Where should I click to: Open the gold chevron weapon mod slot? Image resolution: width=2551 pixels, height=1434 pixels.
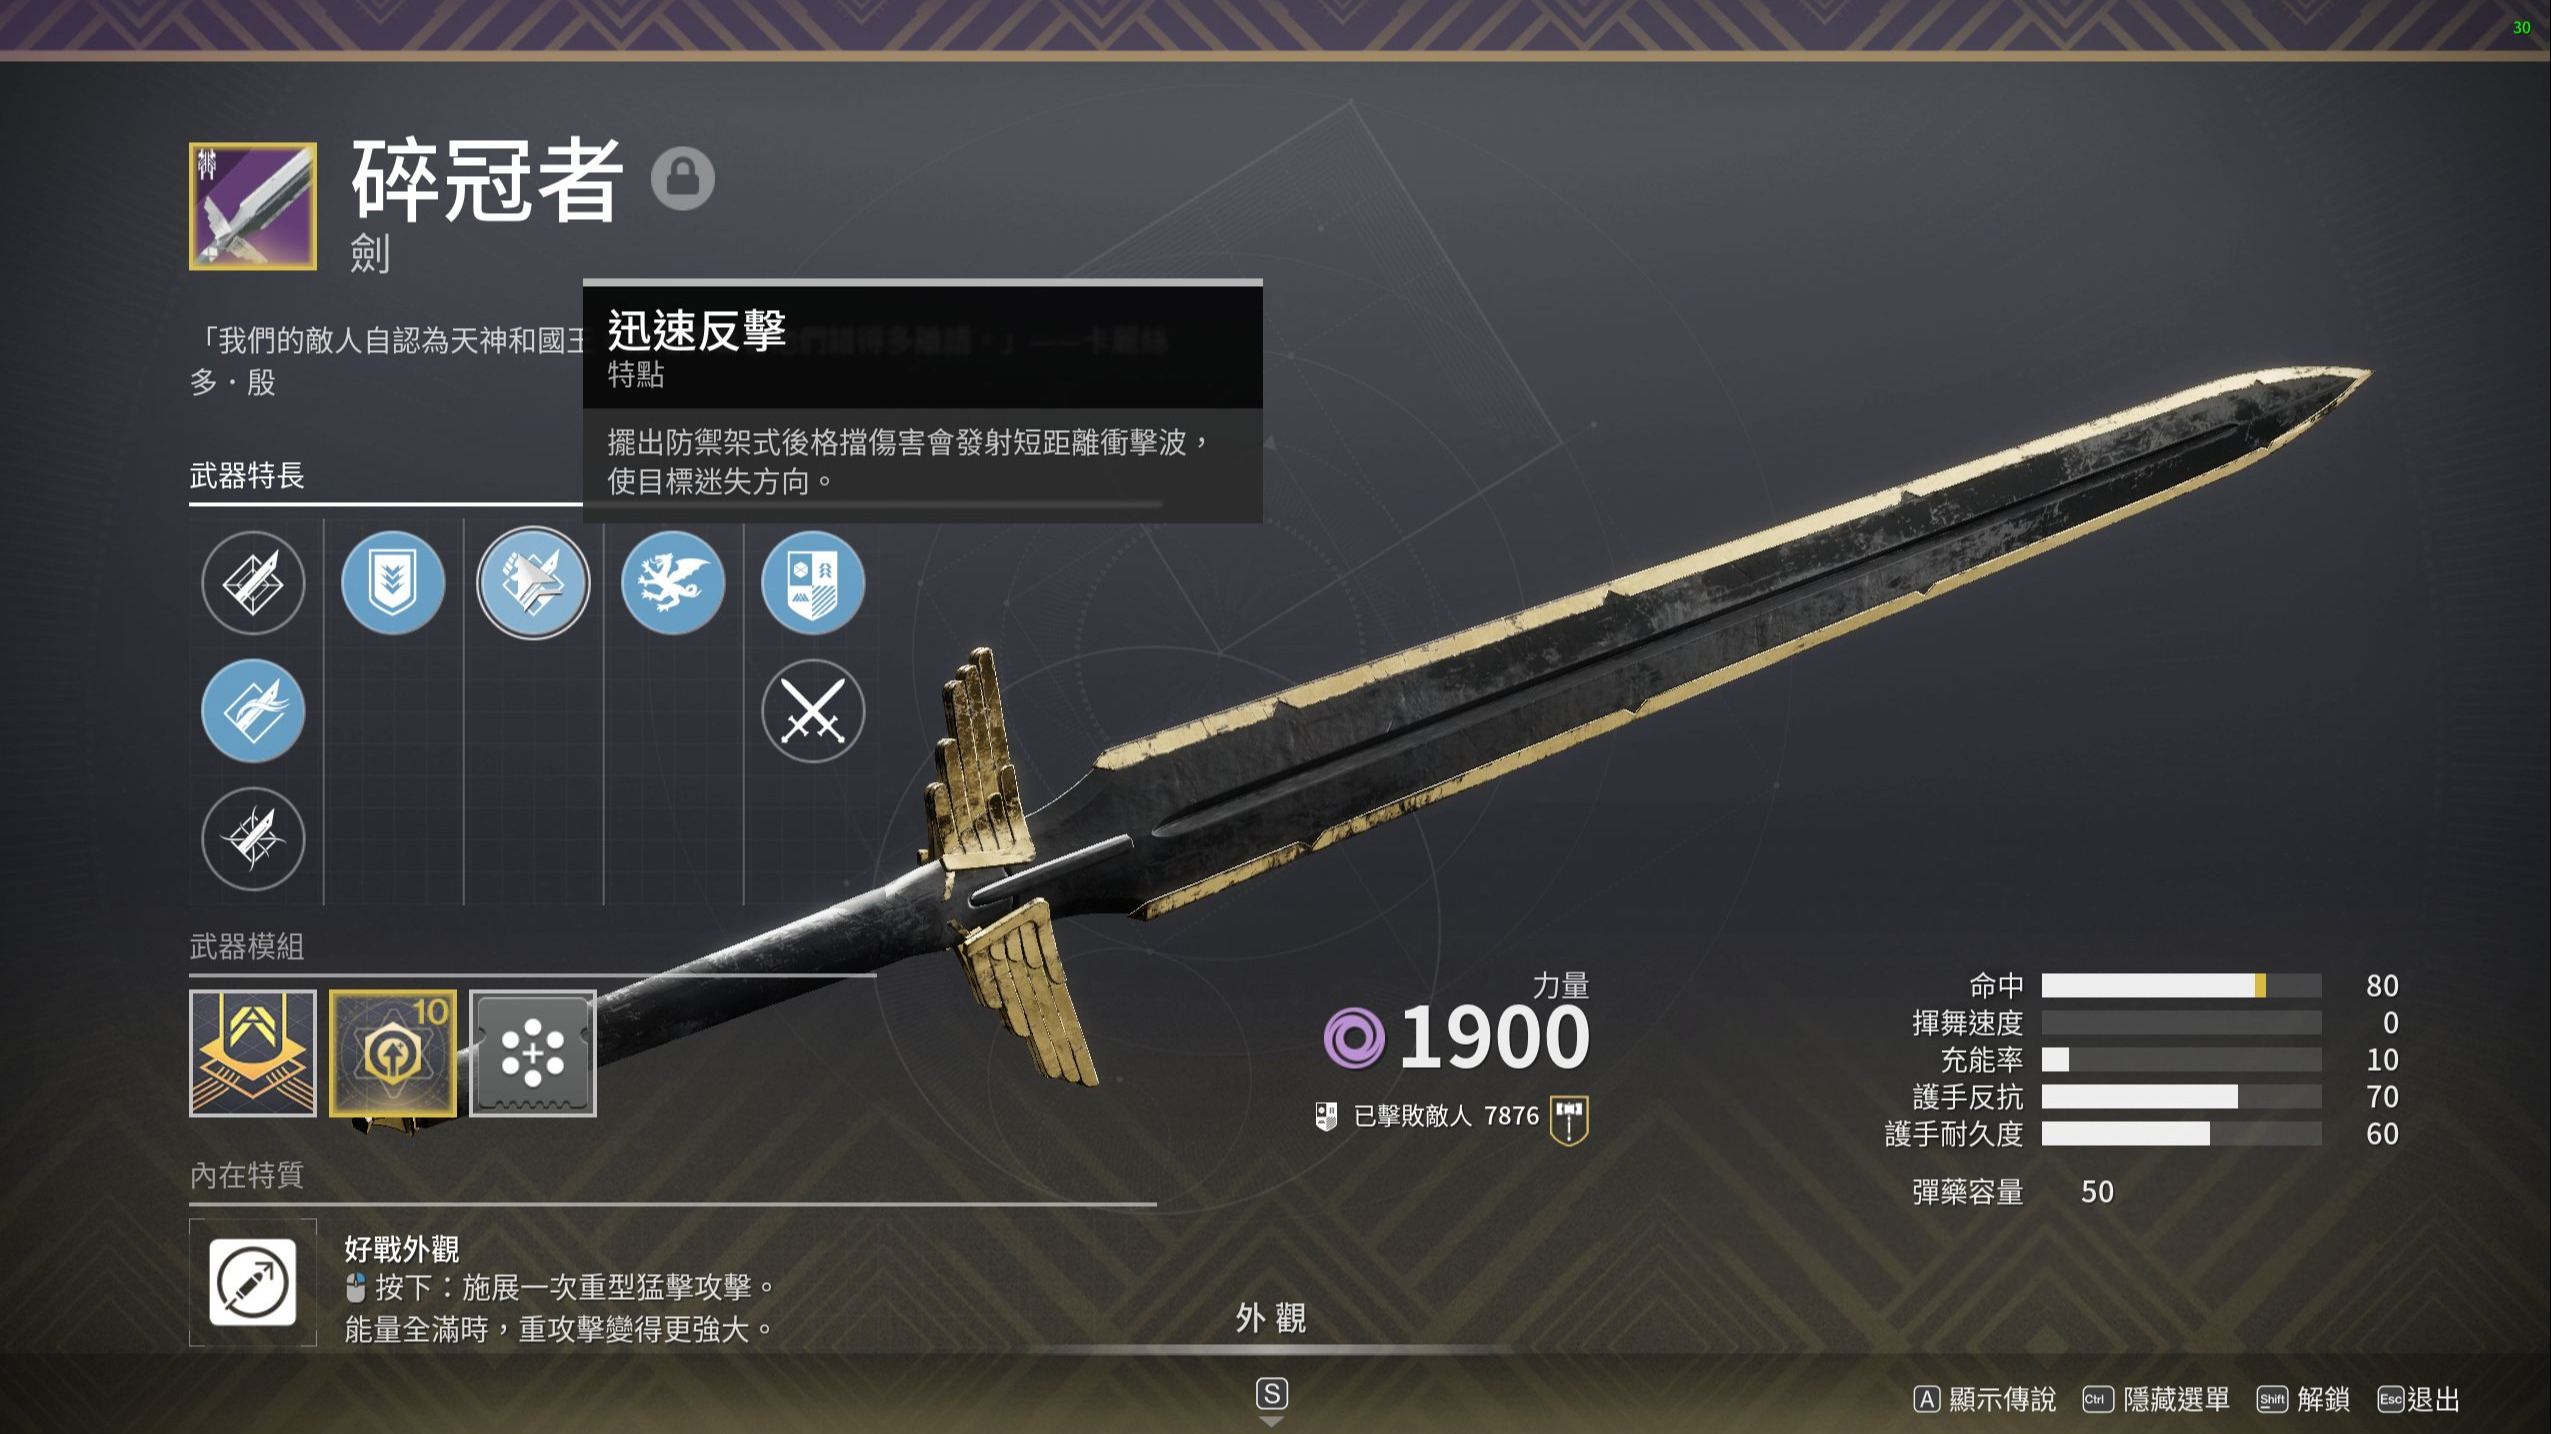[253, 1053]
